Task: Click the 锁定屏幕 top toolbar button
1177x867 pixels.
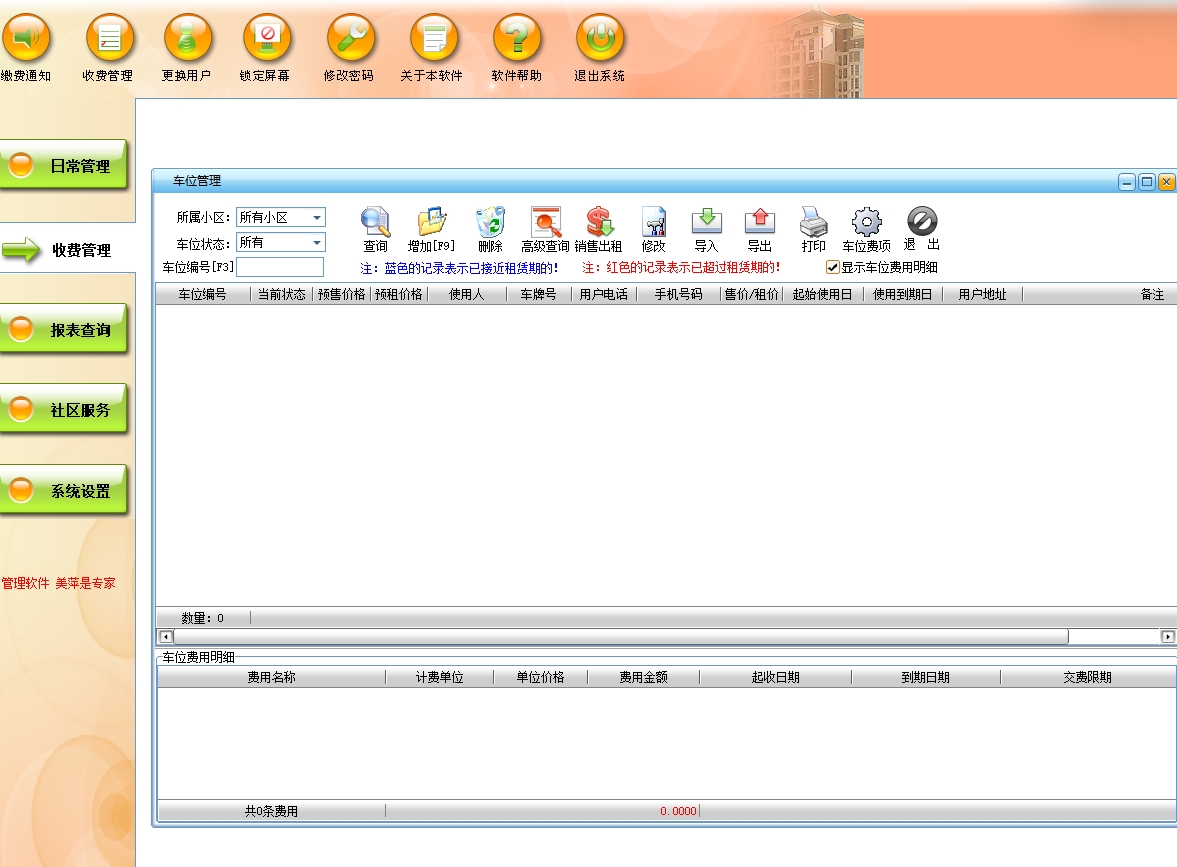Action: click(x=266, y=38)
